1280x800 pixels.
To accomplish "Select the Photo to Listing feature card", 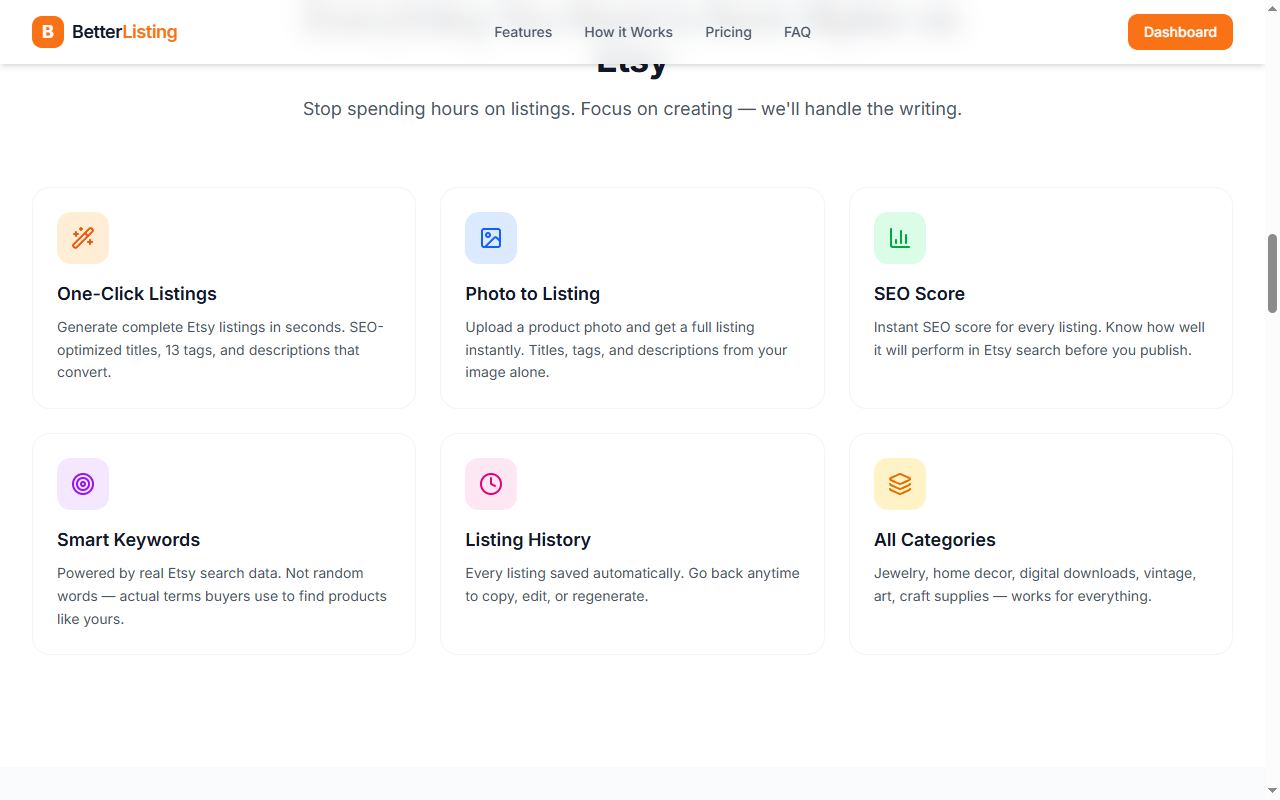I will (632, 297).
